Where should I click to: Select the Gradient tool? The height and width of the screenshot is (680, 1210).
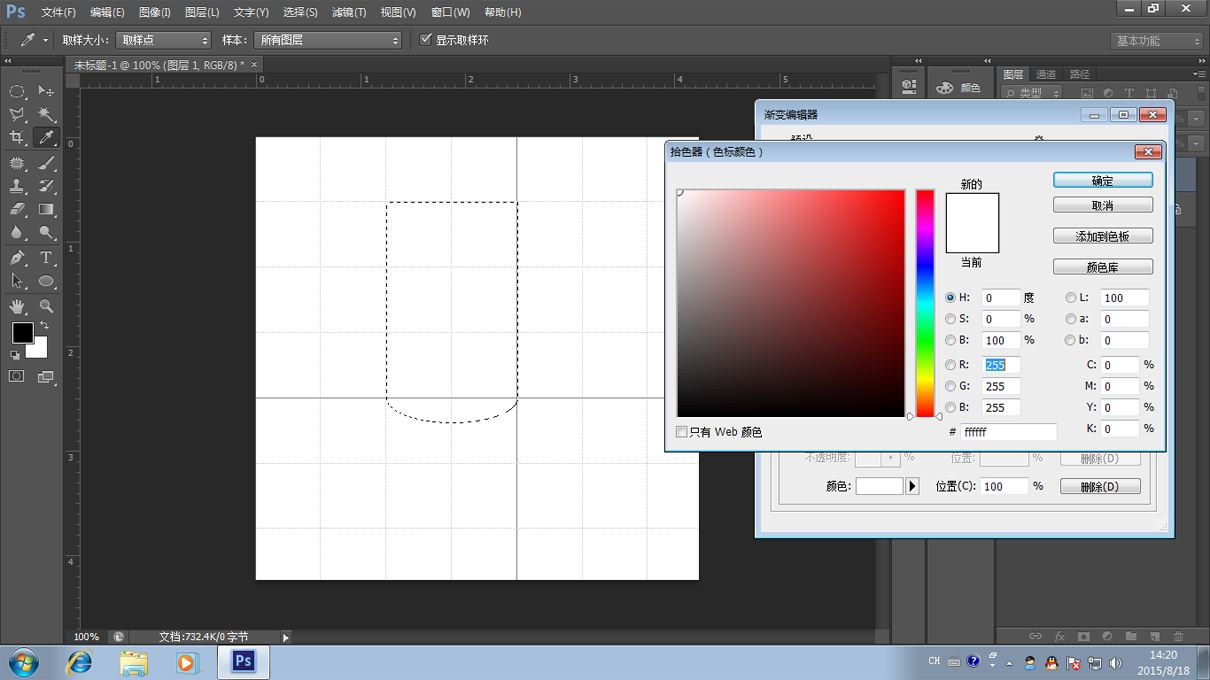(47, 210)
